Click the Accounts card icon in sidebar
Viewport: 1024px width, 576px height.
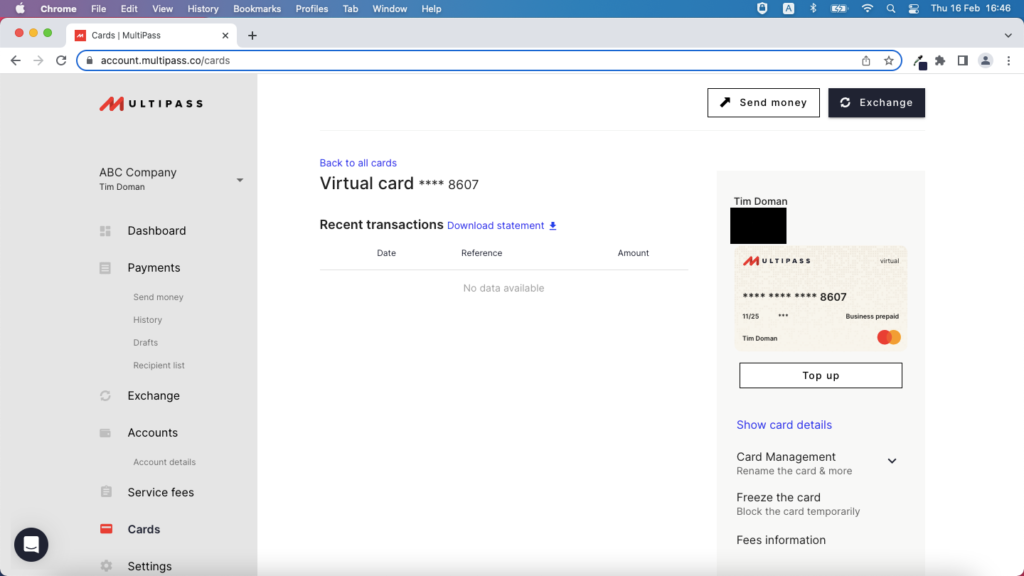click(105, 433)
